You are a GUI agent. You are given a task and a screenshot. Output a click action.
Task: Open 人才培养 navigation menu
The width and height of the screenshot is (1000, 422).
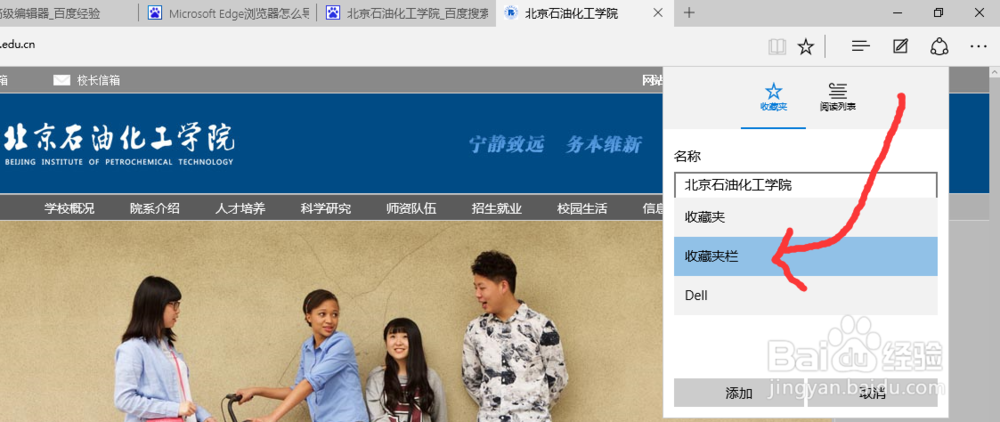[x=240, y=208]
